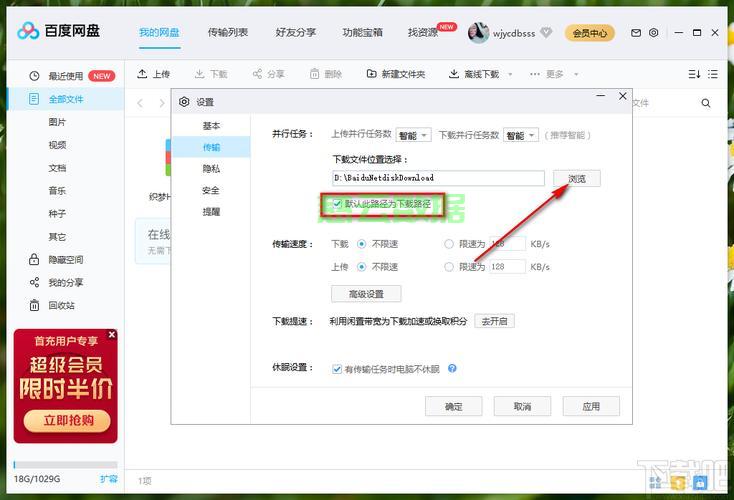Select download 不限速 radio button
The width and height of the screenshot is (734, 500).
361,244
